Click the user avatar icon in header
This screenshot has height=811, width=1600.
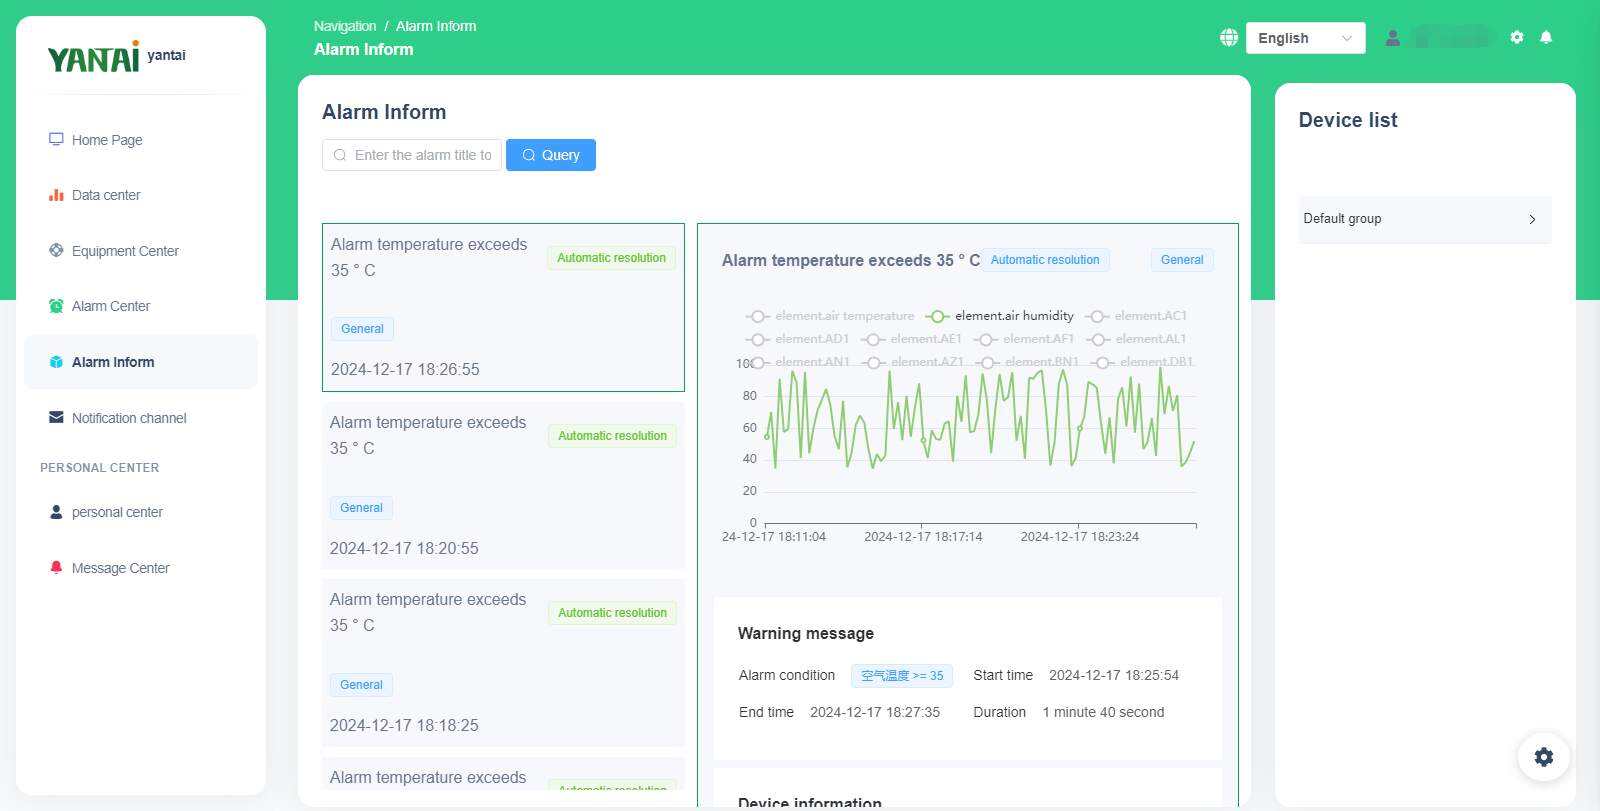tap(1392, 38)
